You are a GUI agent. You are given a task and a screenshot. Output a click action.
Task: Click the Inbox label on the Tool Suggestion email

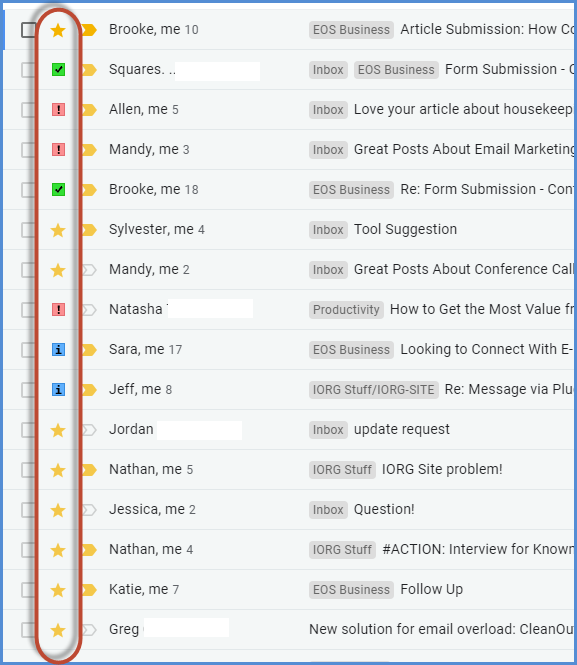[x=328, y=230]
